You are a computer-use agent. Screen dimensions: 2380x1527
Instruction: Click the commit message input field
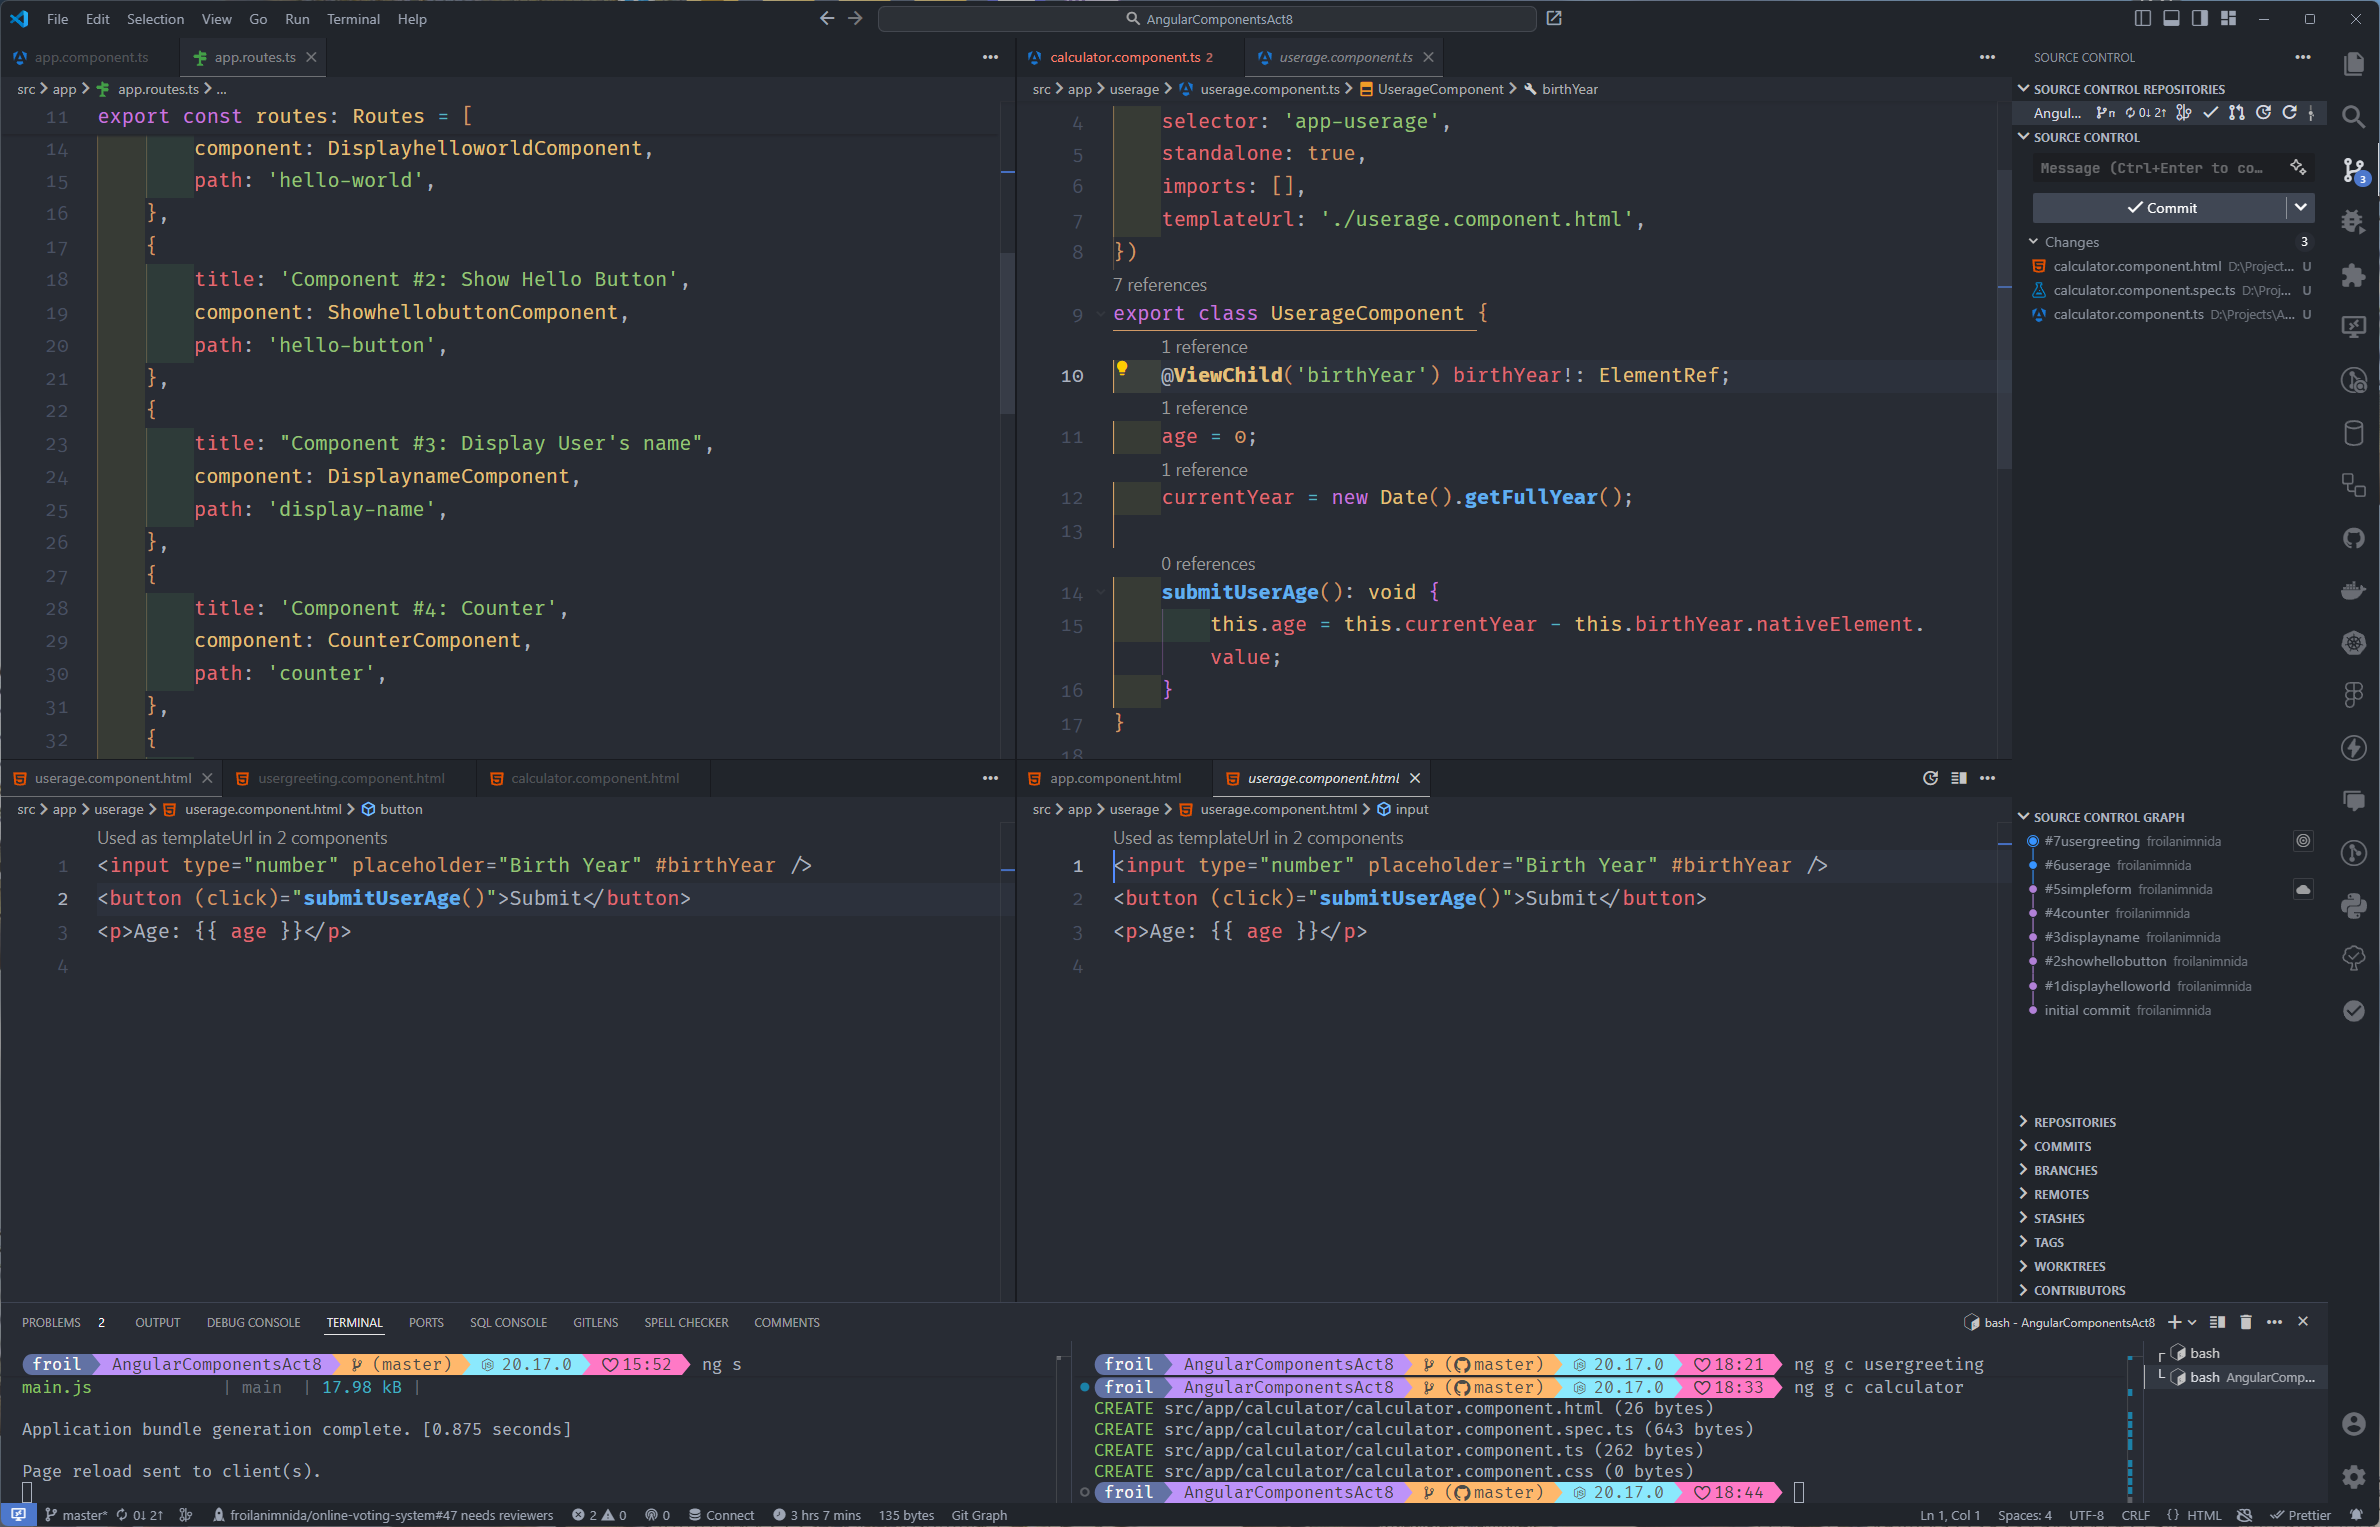[x=2160, y=168]
